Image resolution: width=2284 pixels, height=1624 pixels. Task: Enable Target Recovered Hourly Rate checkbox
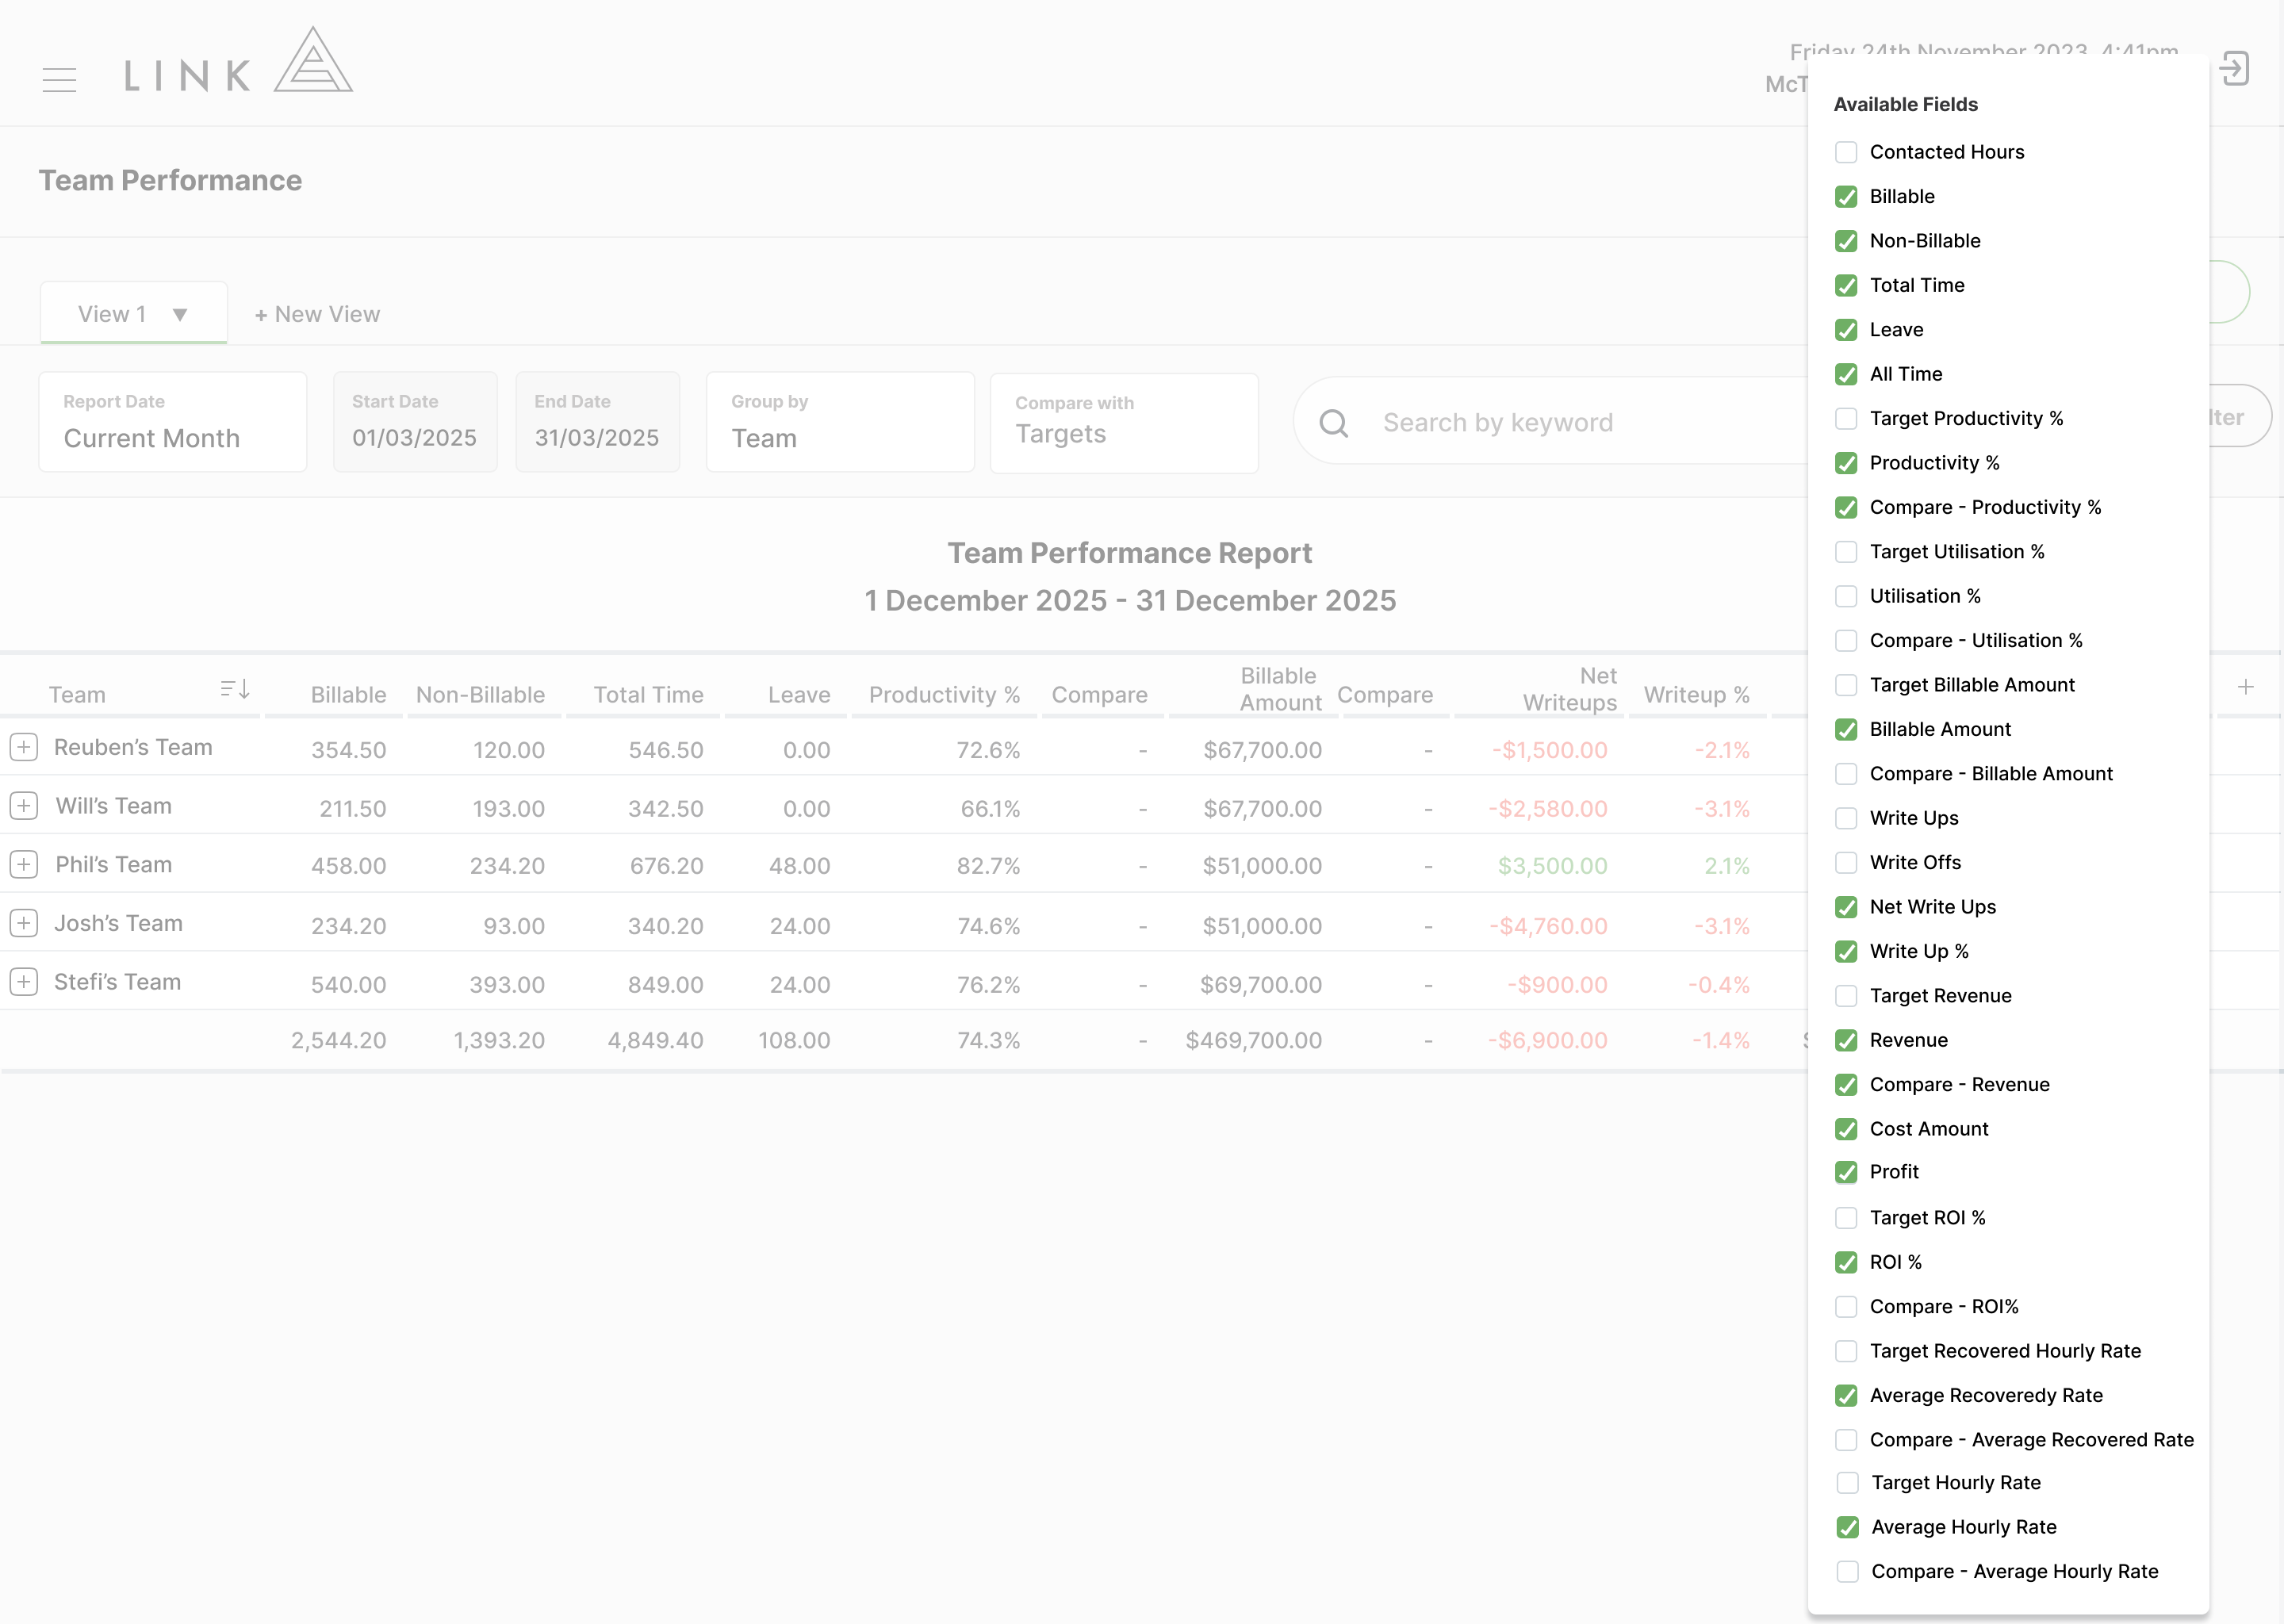1846,1351
